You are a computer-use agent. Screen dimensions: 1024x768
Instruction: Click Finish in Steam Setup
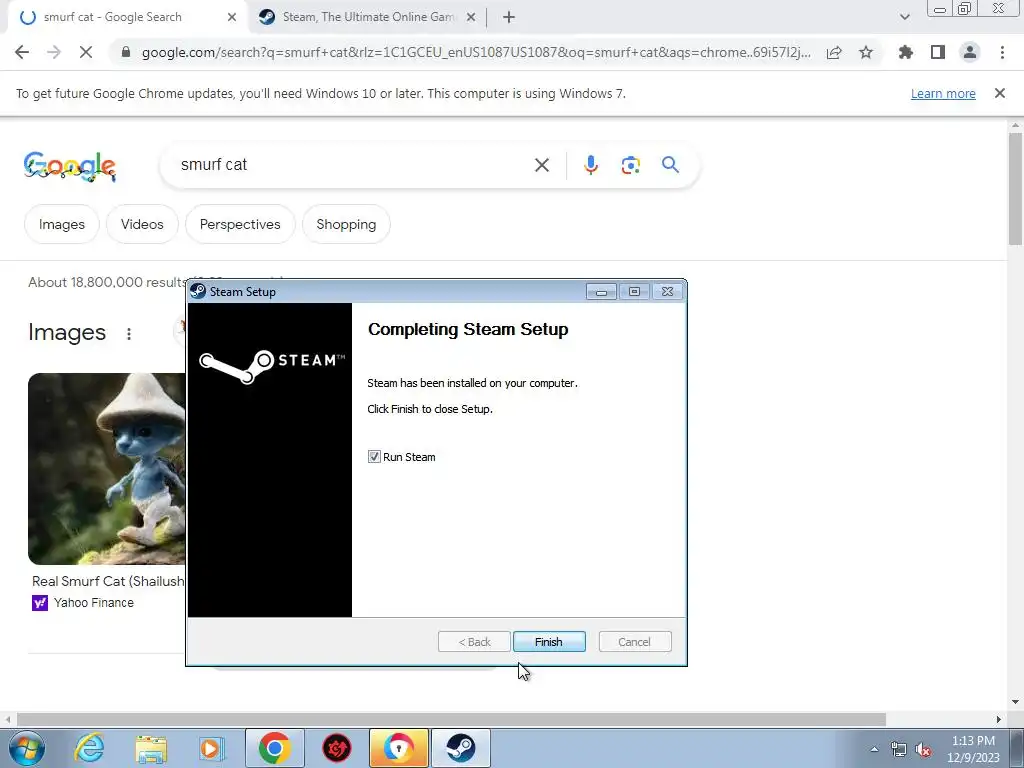(549, 641)
